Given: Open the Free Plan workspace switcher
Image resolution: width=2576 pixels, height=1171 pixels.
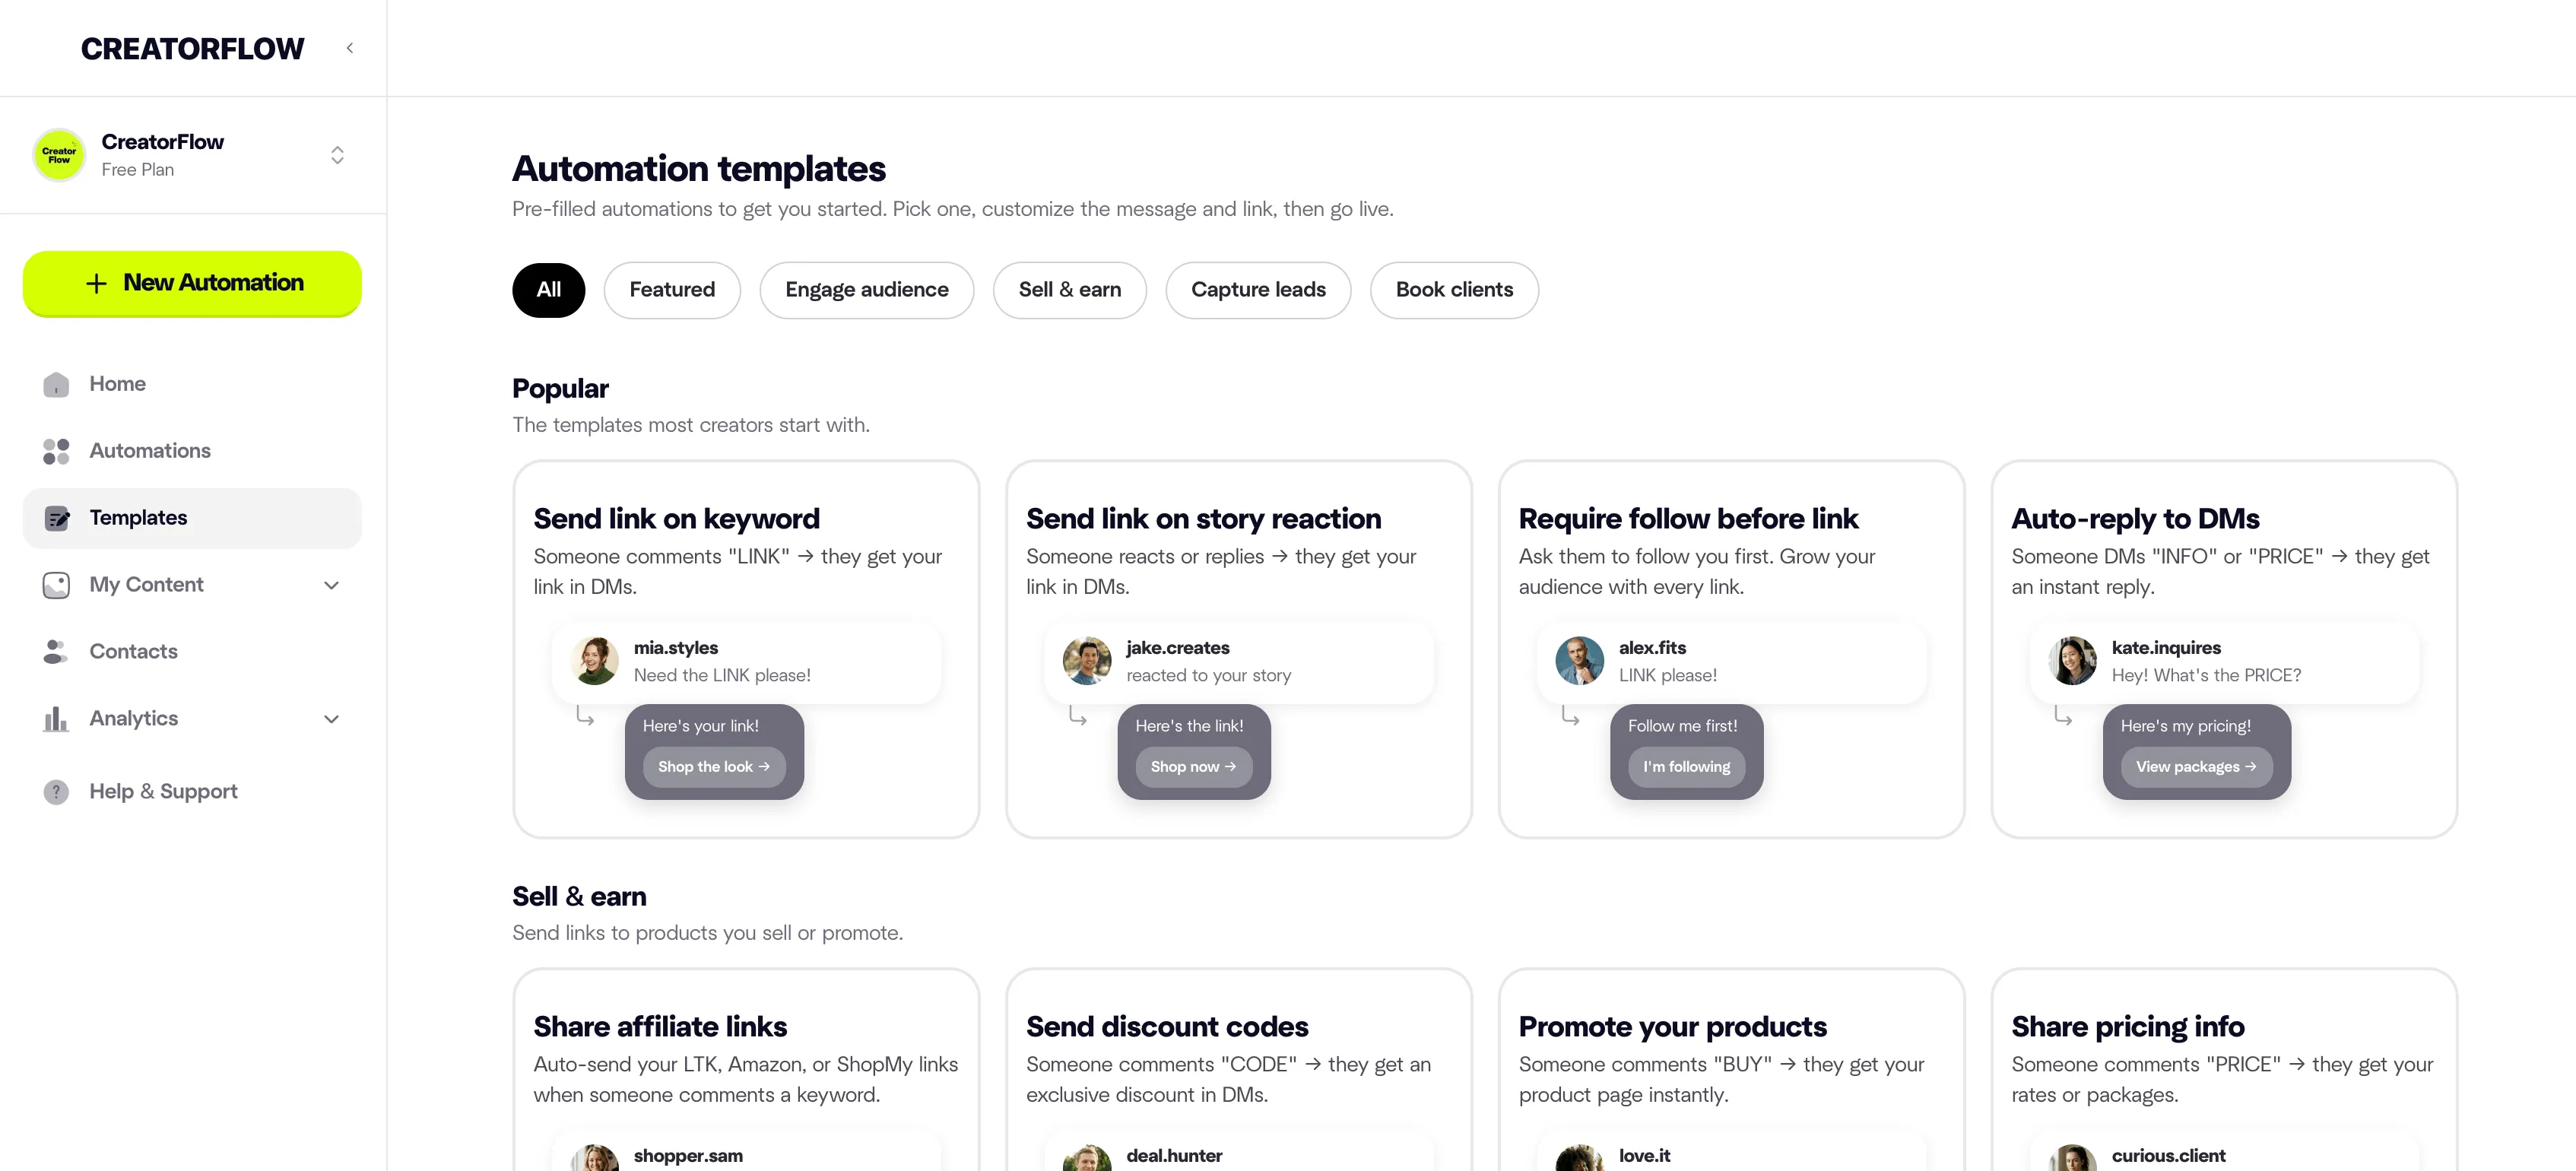Looking at the screenshot, I should (337, 155).
